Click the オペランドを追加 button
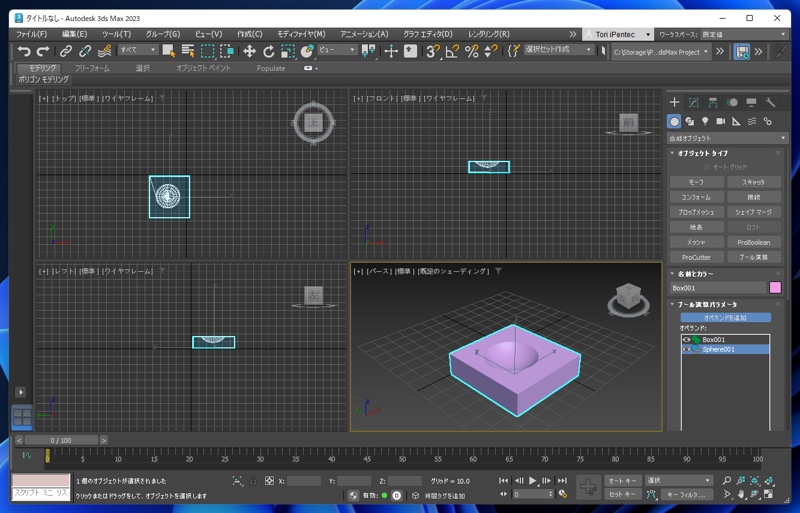 coord(725,317)
